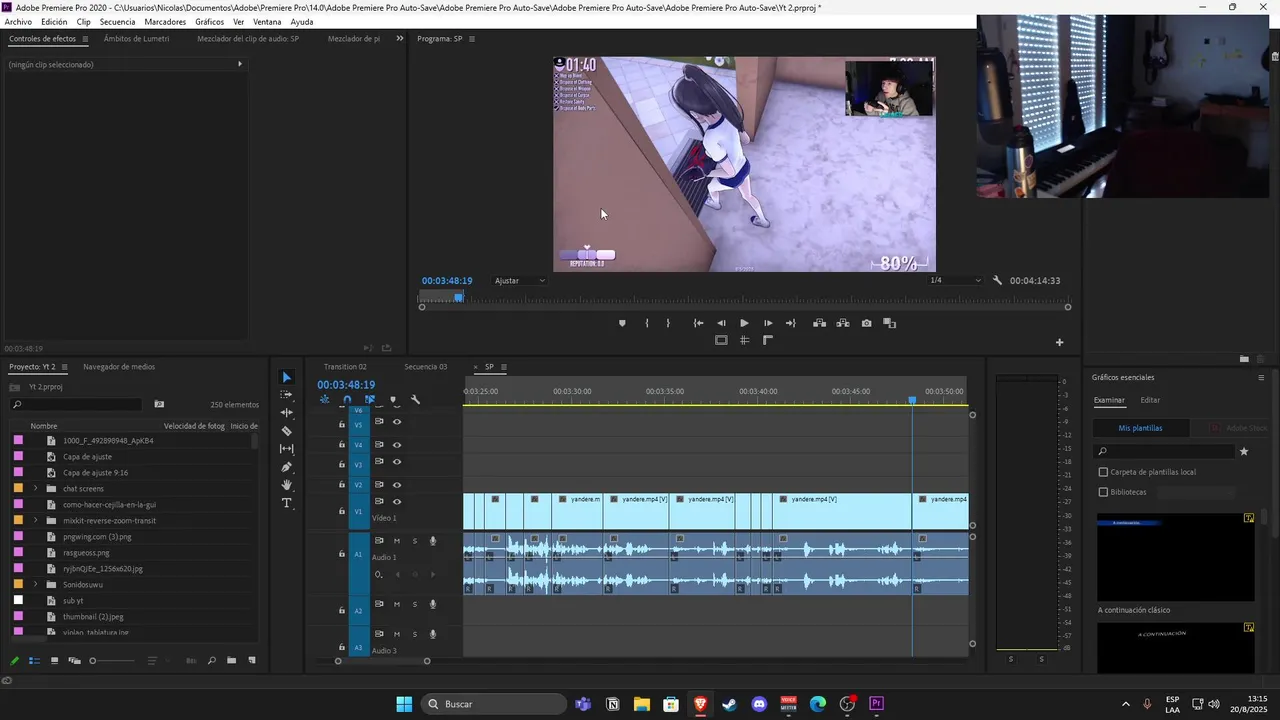Mark Out point in Program monitor
Image resolution: width=1280 pixels, height=720 pixels.
668,323
